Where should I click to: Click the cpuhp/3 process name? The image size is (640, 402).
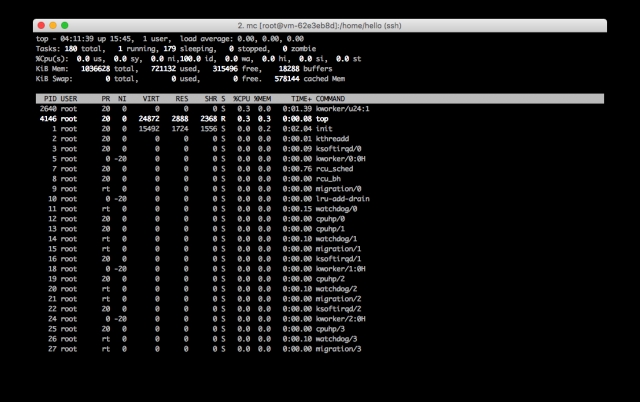click(330, 329)
